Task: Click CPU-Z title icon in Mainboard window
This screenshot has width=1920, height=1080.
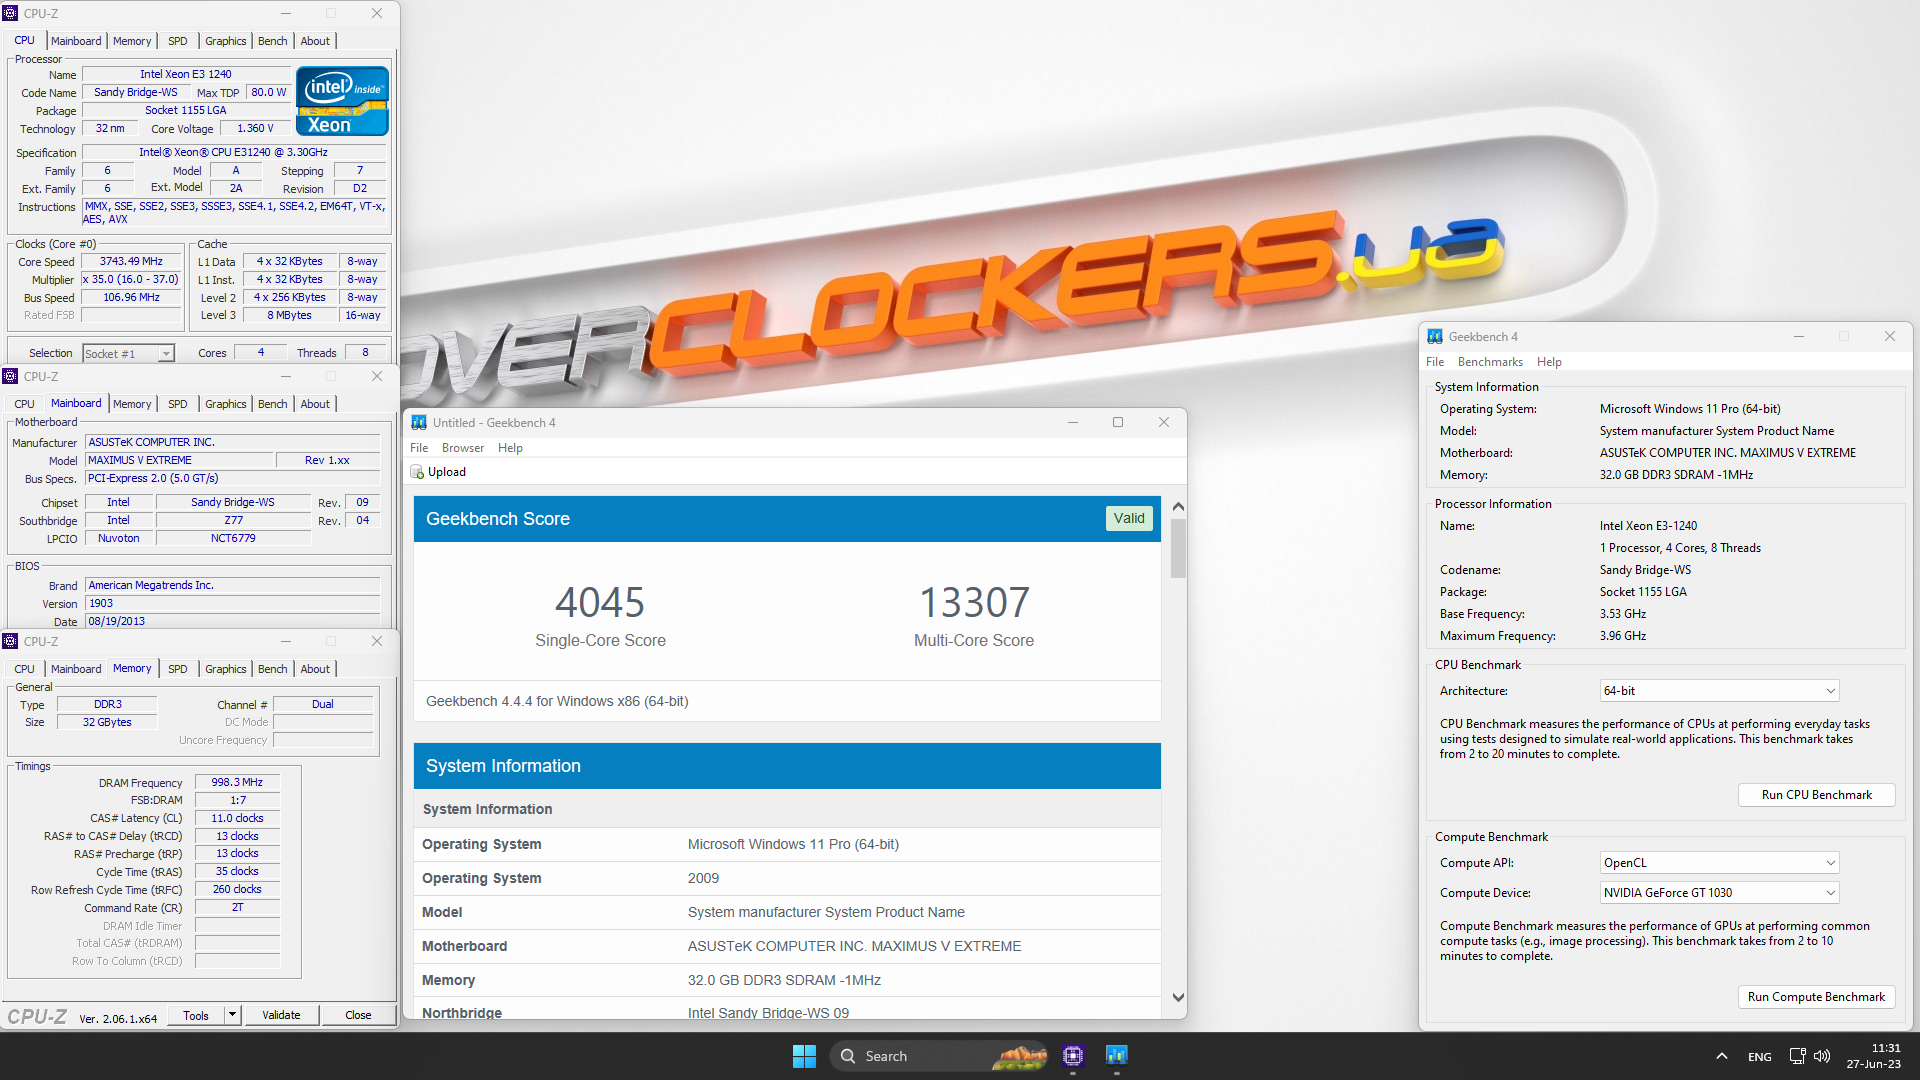Action: tap(11, 376)
